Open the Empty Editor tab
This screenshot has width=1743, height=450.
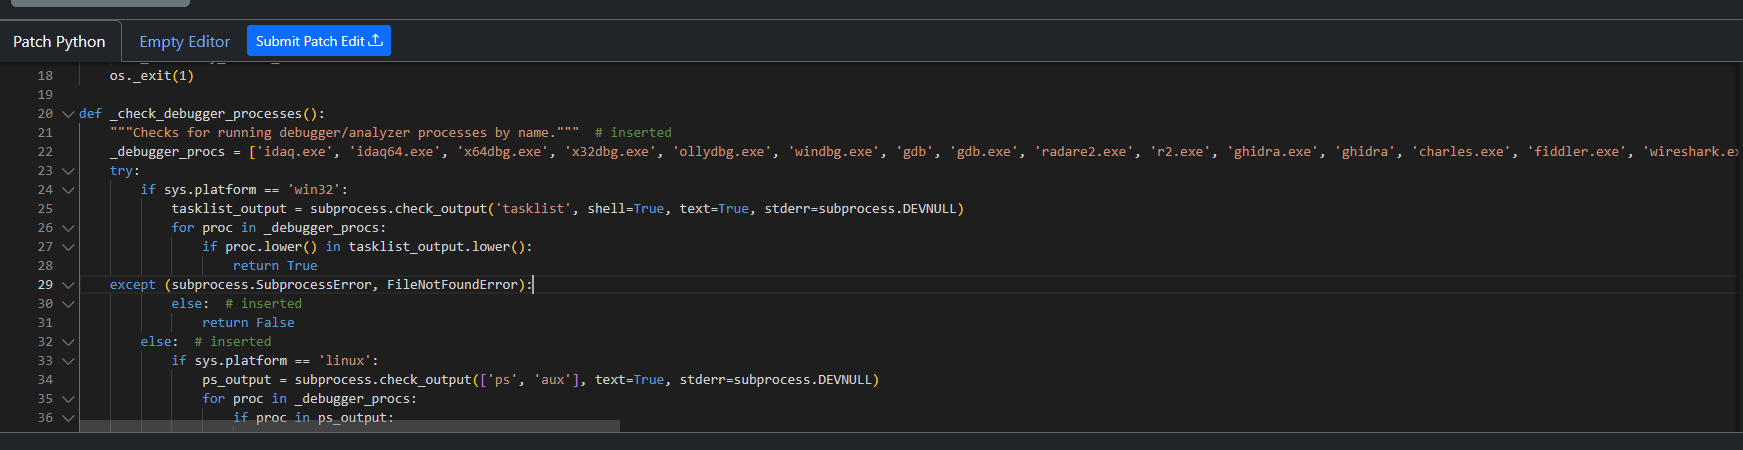[x=184, y=42]
